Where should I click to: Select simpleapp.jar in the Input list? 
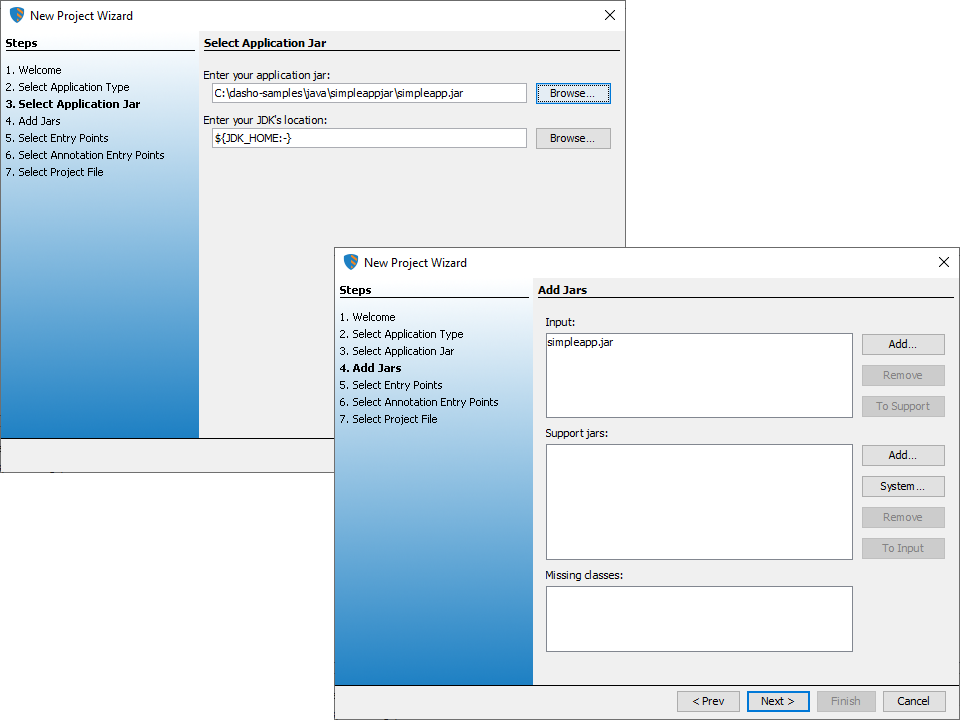pyautogui.click(x=580, y=342)
